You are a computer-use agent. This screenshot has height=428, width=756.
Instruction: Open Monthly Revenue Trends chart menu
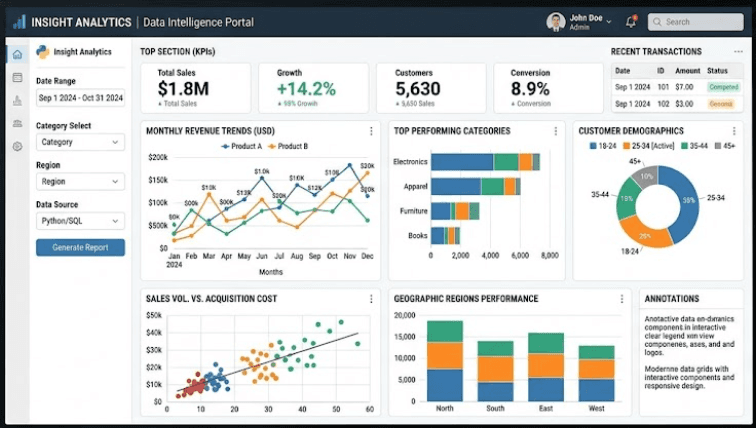click(371, 131)
